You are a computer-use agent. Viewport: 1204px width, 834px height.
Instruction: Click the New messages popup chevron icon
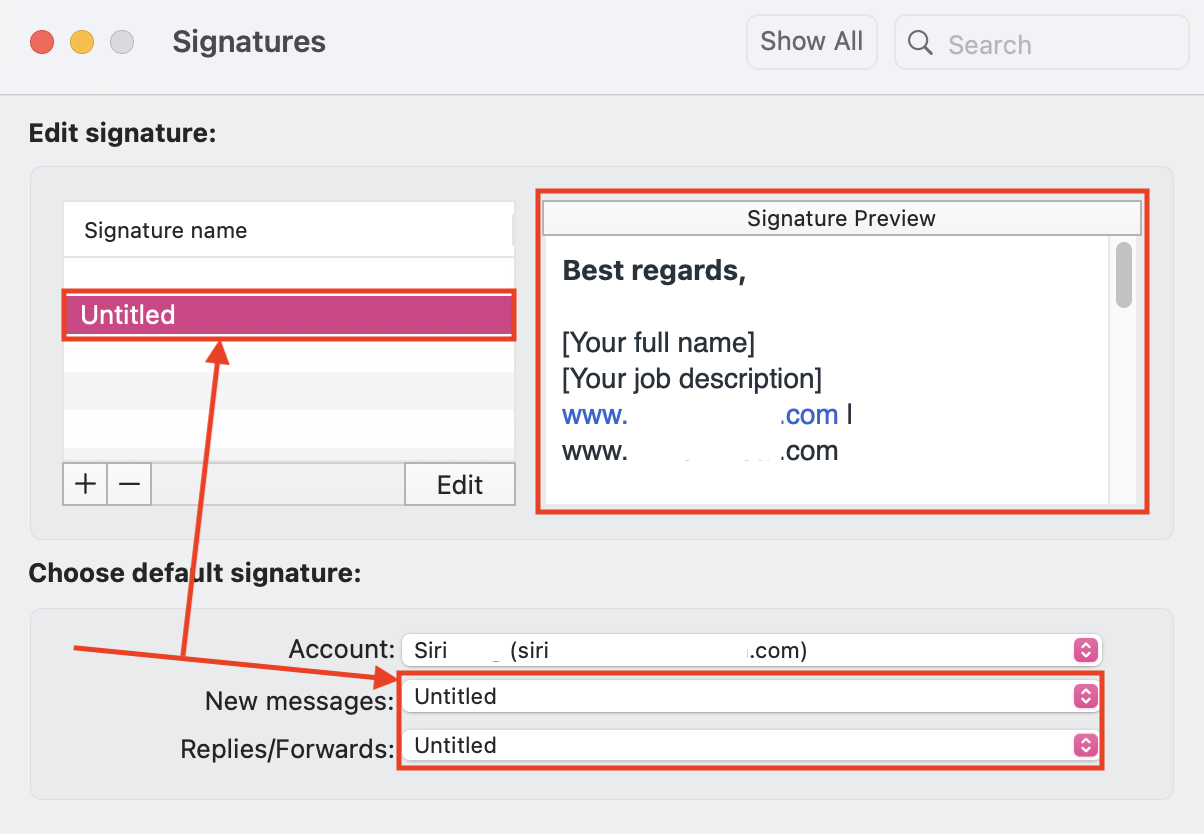point(1085,697)
